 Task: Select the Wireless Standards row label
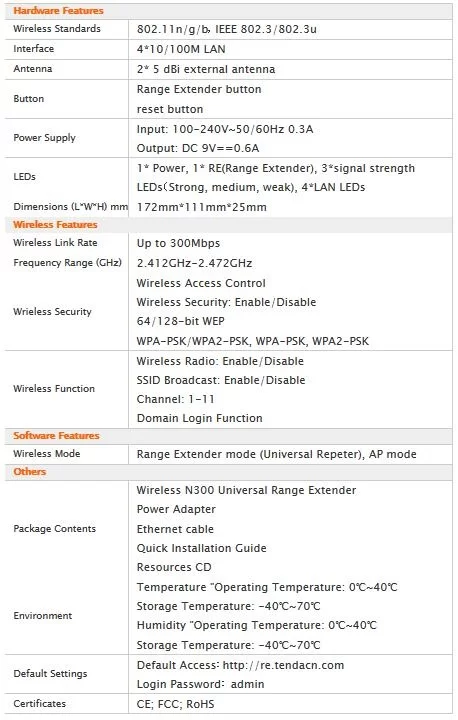coord(57,28)
